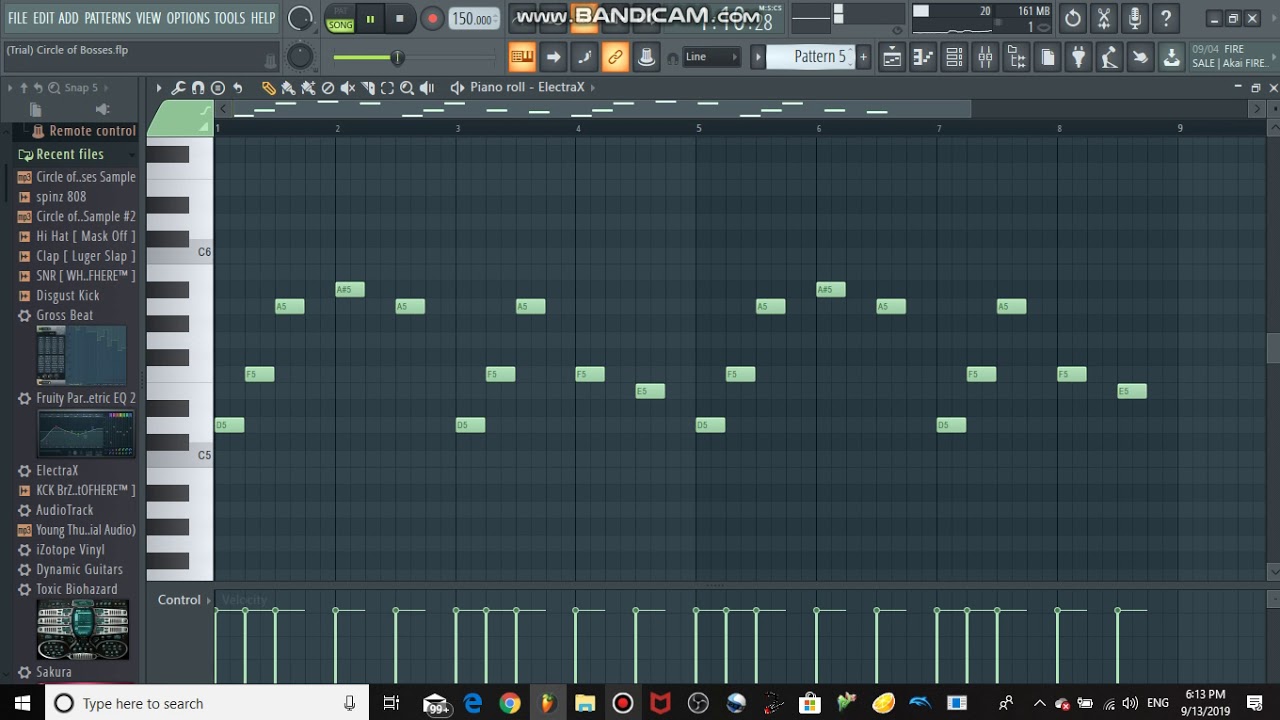Switch to SONG mode

(341, 25)
